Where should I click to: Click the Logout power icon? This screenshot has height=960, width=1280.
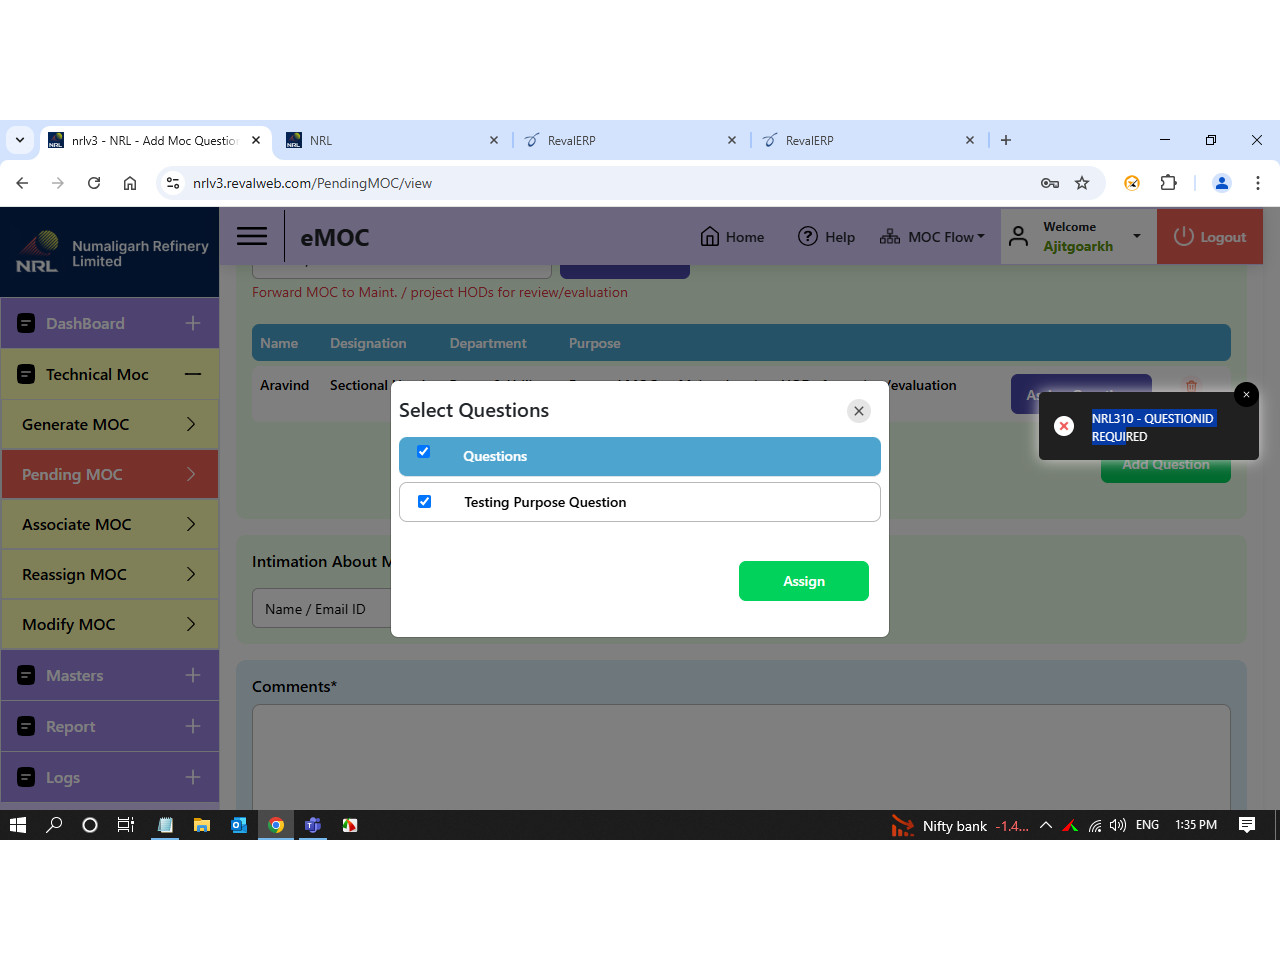pyautogui.click(x=1184, y=237)
